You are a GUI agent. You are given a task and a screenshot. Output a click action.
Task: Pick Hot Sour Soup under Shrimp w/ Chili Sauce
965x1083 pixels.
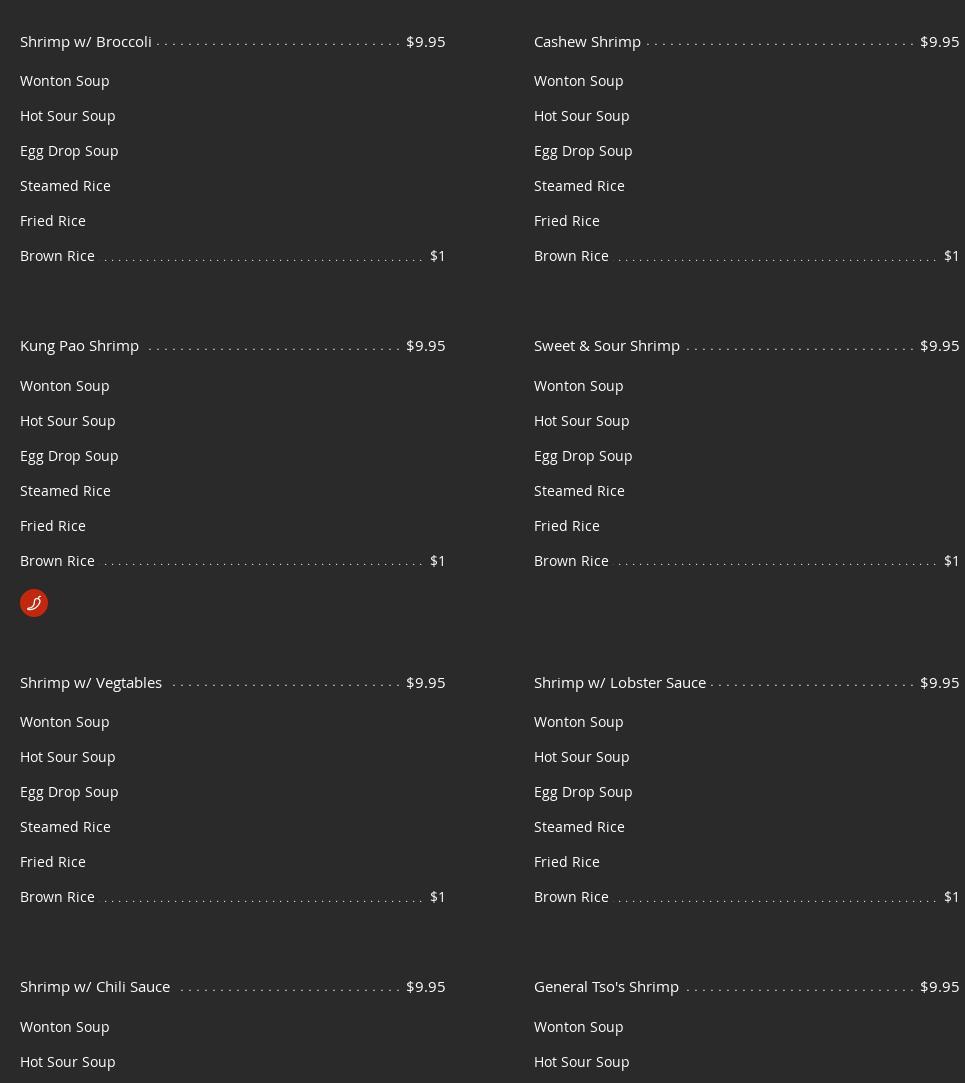(x=67, y=1062)
